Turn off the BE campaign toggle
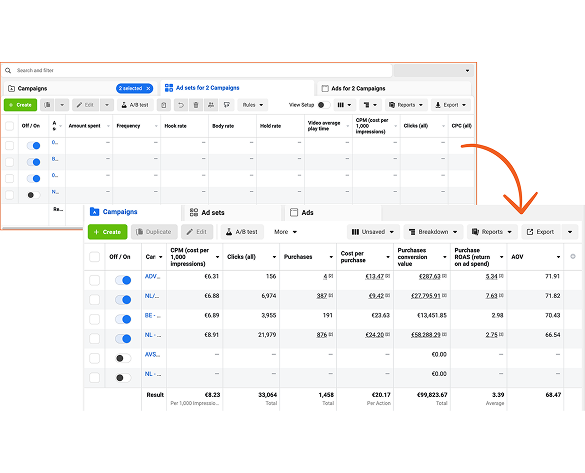 coord(123,319)
